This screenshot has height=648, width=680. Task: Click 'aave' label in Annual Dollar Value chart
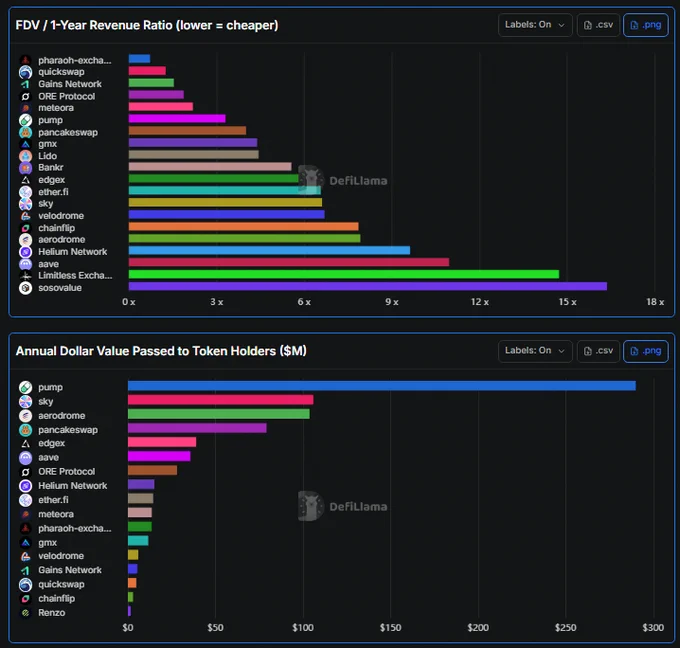(49, 458)
